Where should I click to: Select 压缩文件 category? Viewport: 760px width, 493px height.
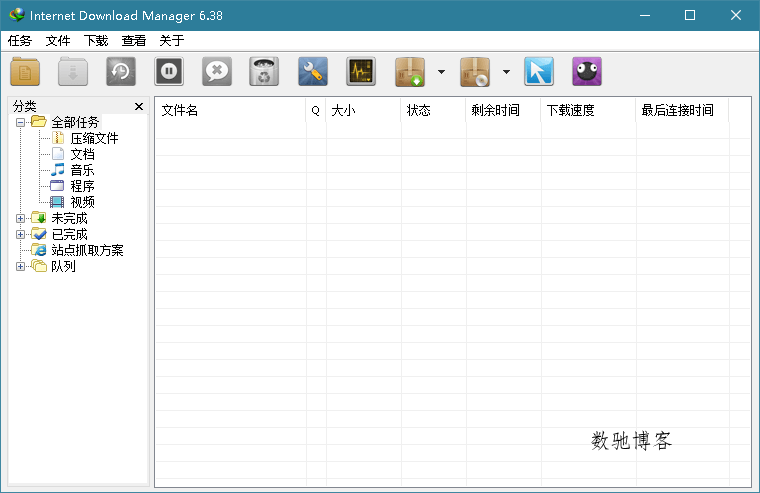(x=95, y=138)
